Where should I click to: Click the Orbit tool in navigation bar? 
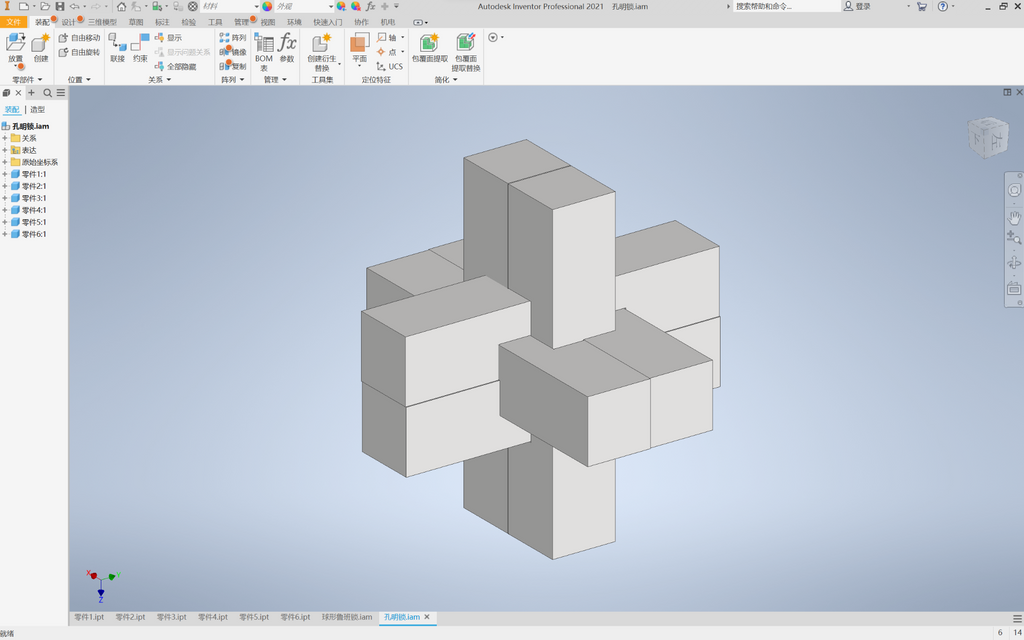tap(1014, 263)
